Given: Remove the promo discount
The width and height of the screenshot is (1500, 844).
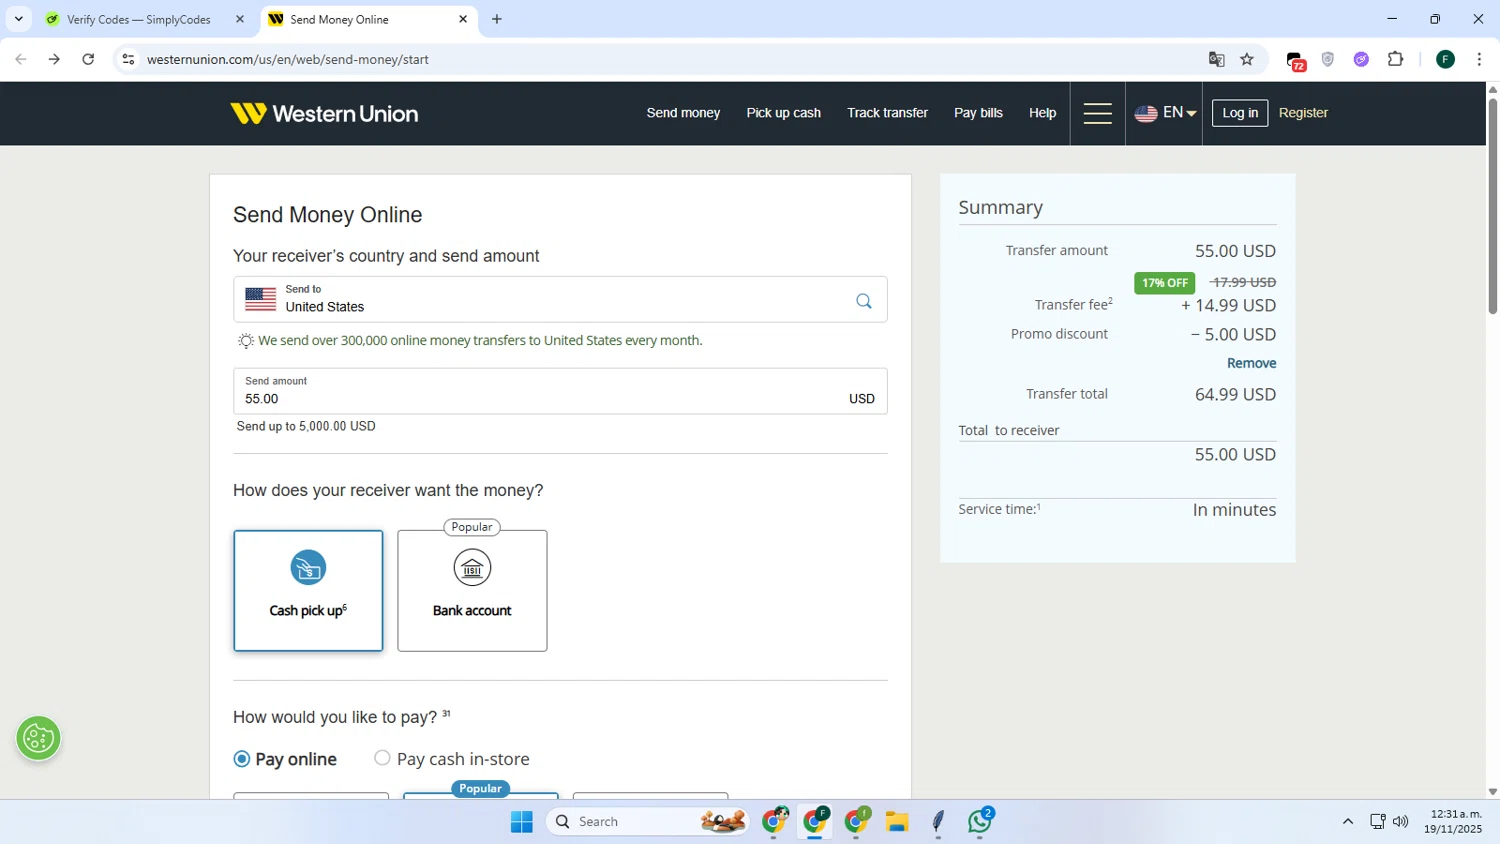Looking at the screenshot, I should [x=1251, y=363].
